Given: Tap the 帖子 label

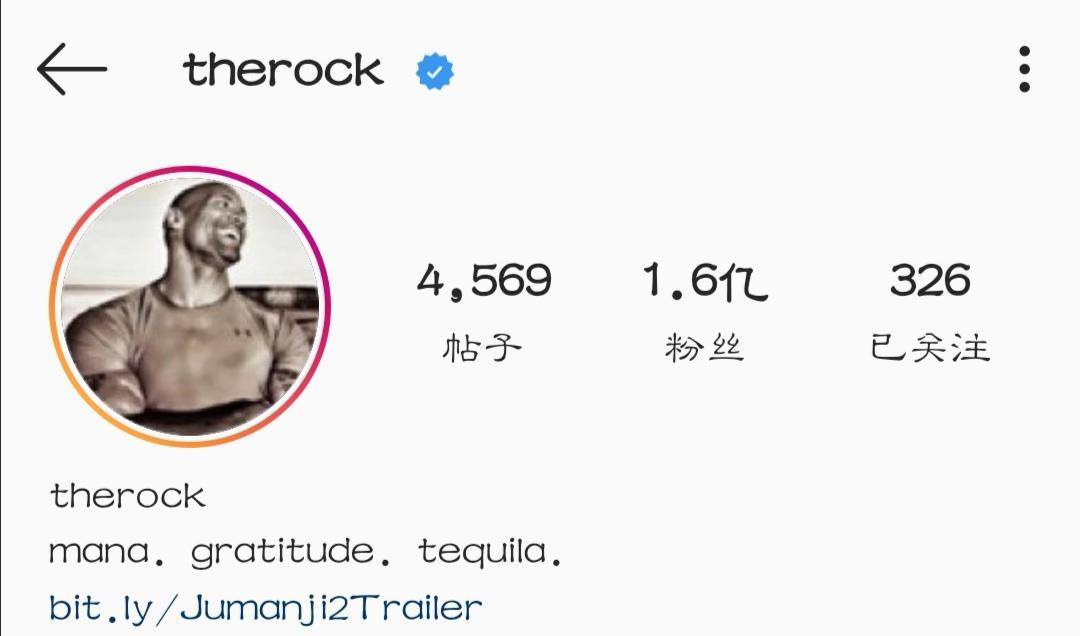Looking at the screenshot, I should point(481,348).
